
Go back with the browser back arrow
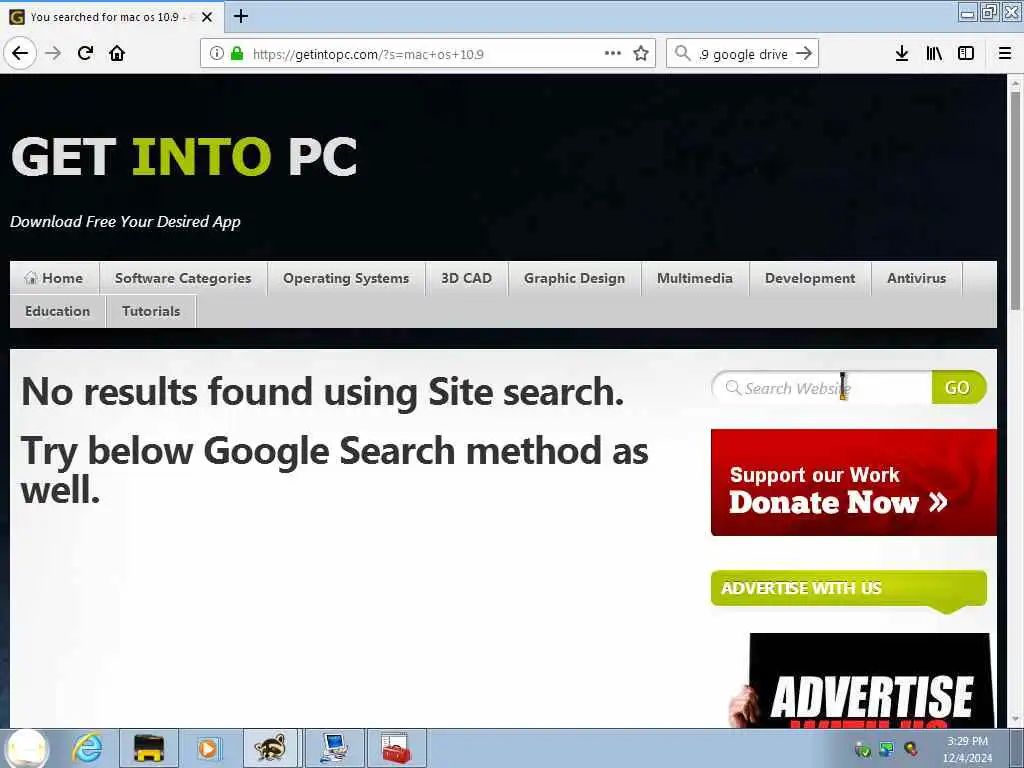pos(20,53)
